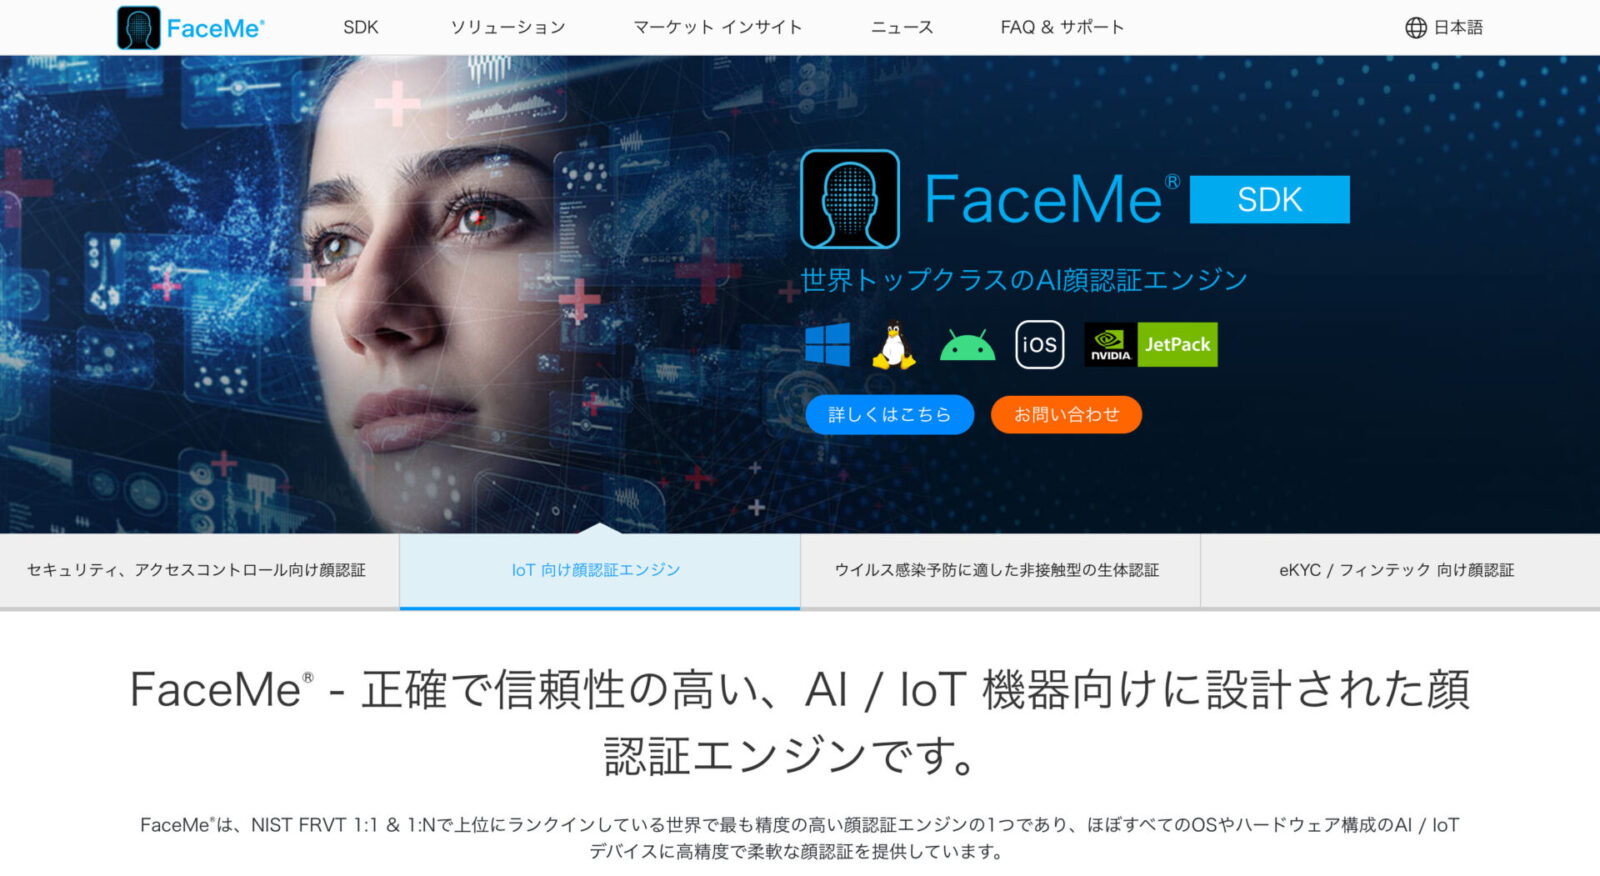Open the ソリューション menu
1600x876 pixels.
point(508,28)
